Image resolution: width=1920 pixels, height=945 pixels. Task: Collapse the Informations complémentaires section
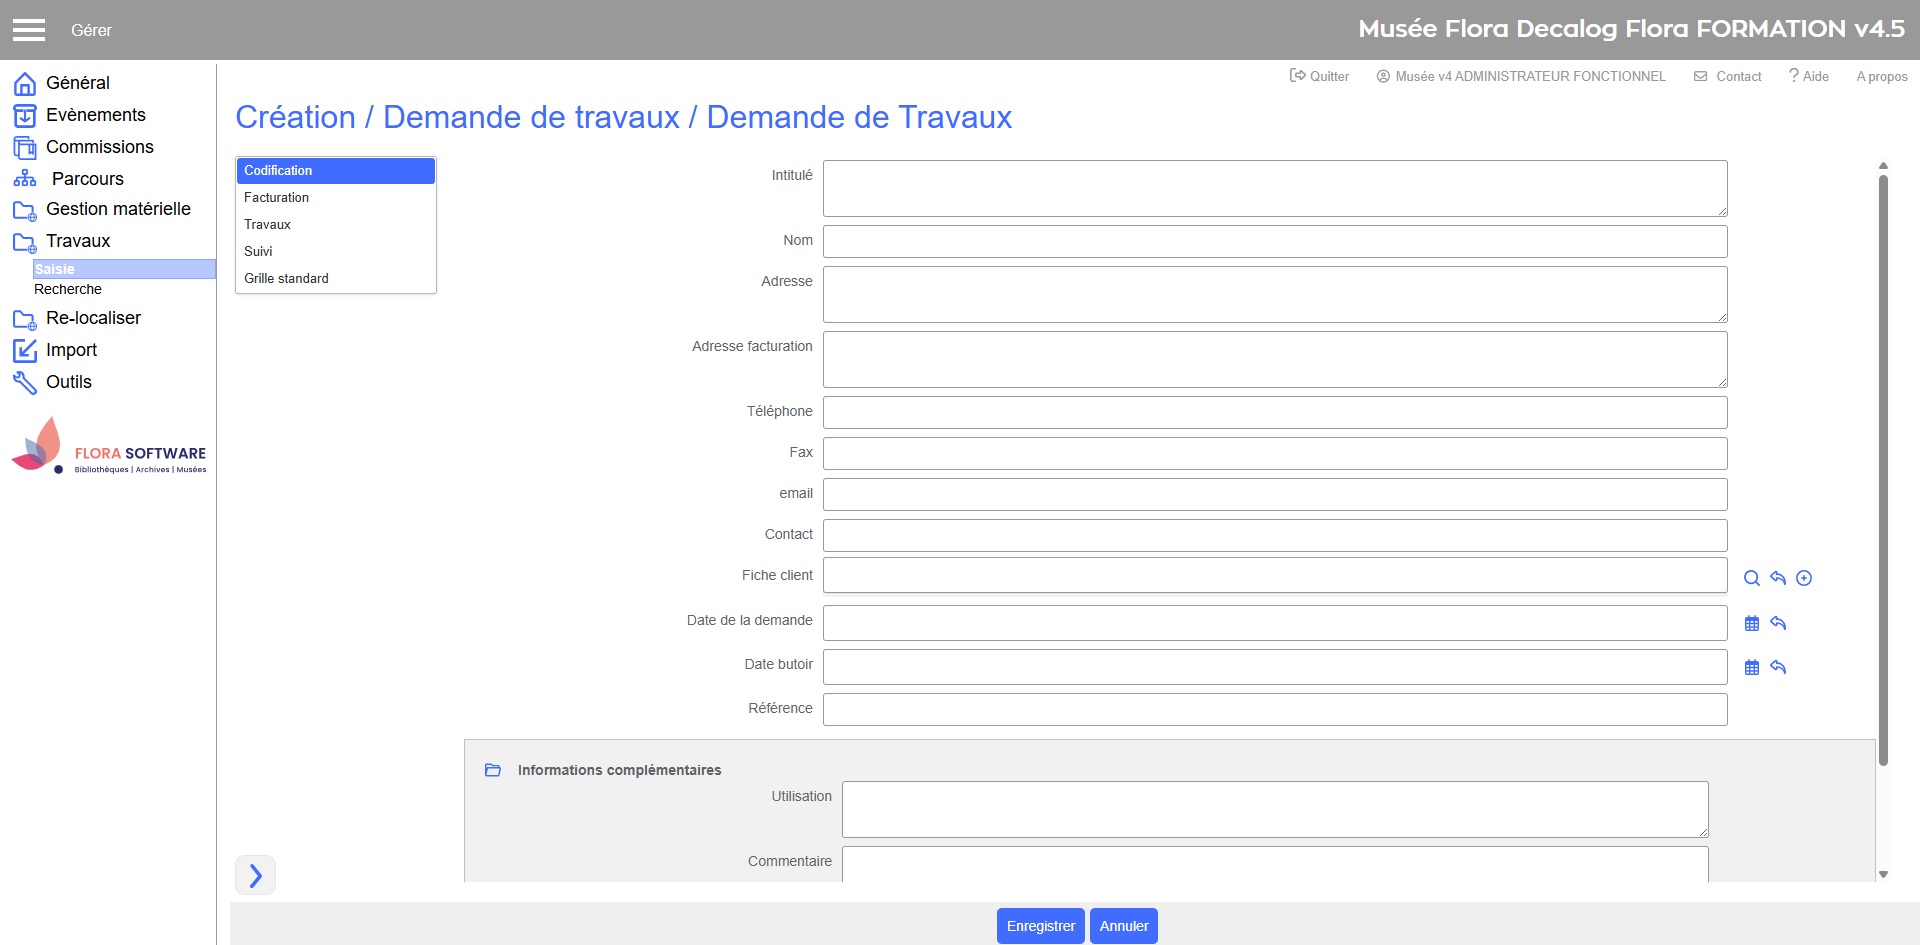tap(493, 770)
